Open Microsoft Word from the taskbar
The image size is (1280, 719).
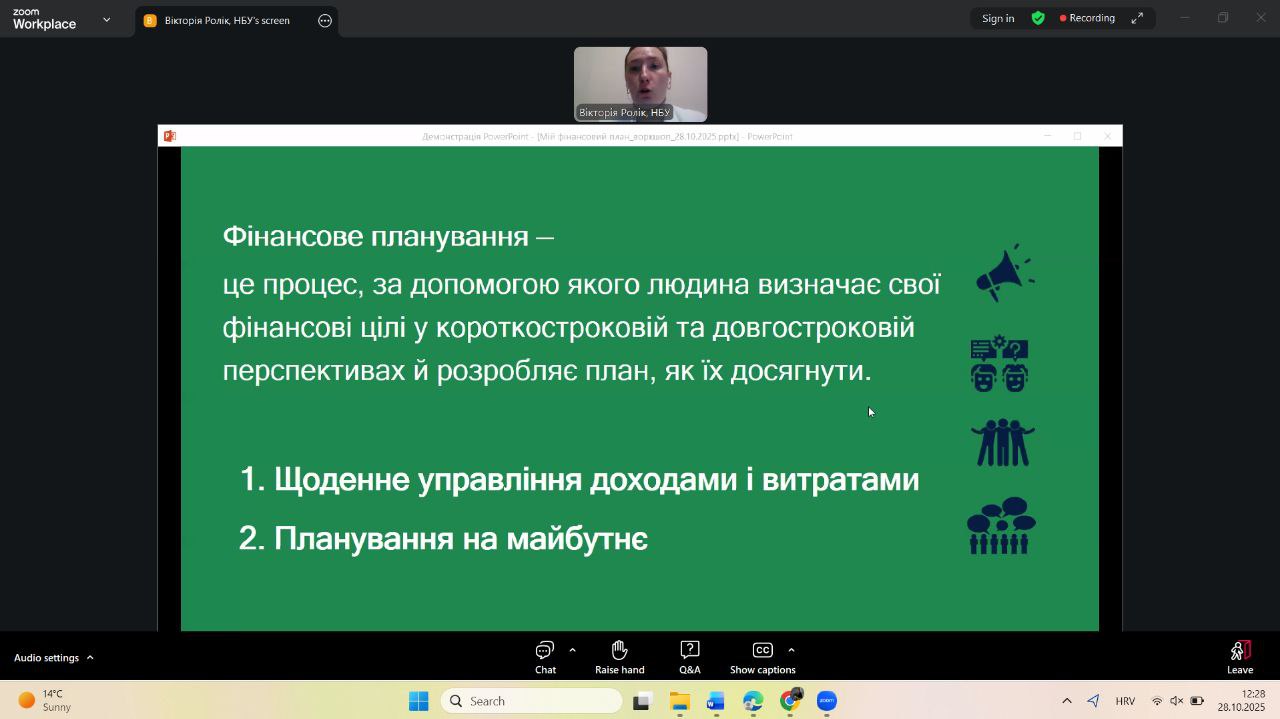pos(716,701)
